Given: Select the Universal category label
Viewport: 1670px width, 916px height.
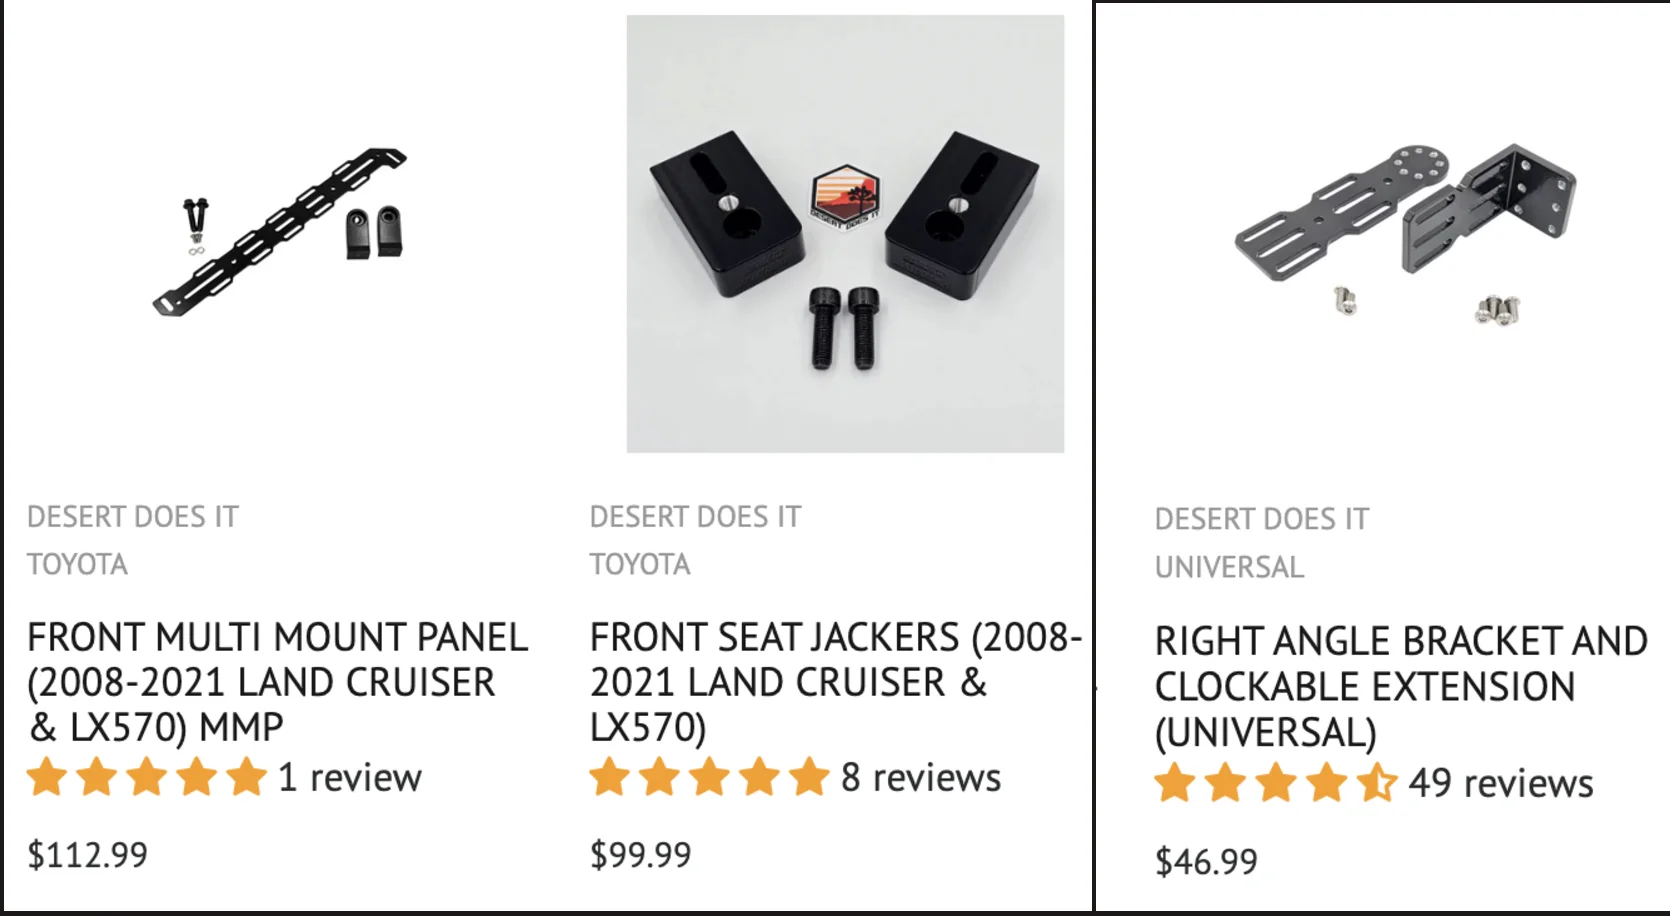Looking at the screenshot, I should coord(1229,568).
